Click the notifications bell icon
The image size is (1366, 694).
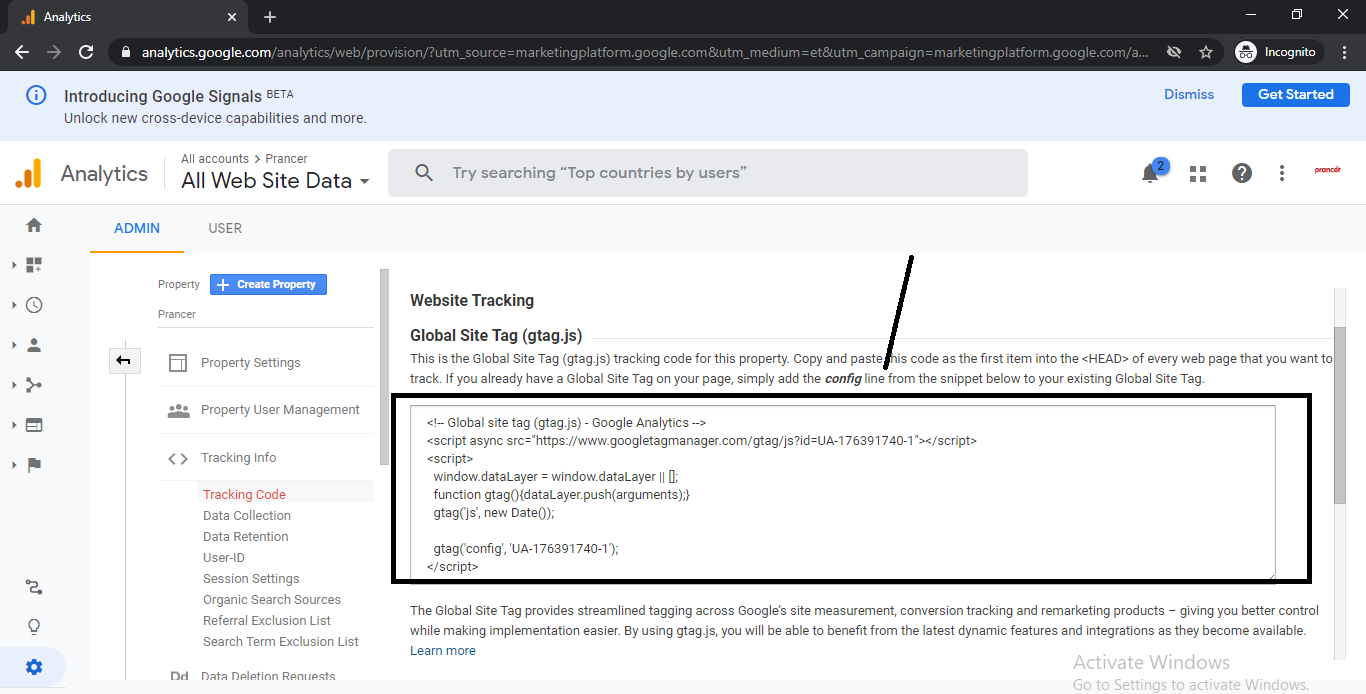click(1151, 173)
